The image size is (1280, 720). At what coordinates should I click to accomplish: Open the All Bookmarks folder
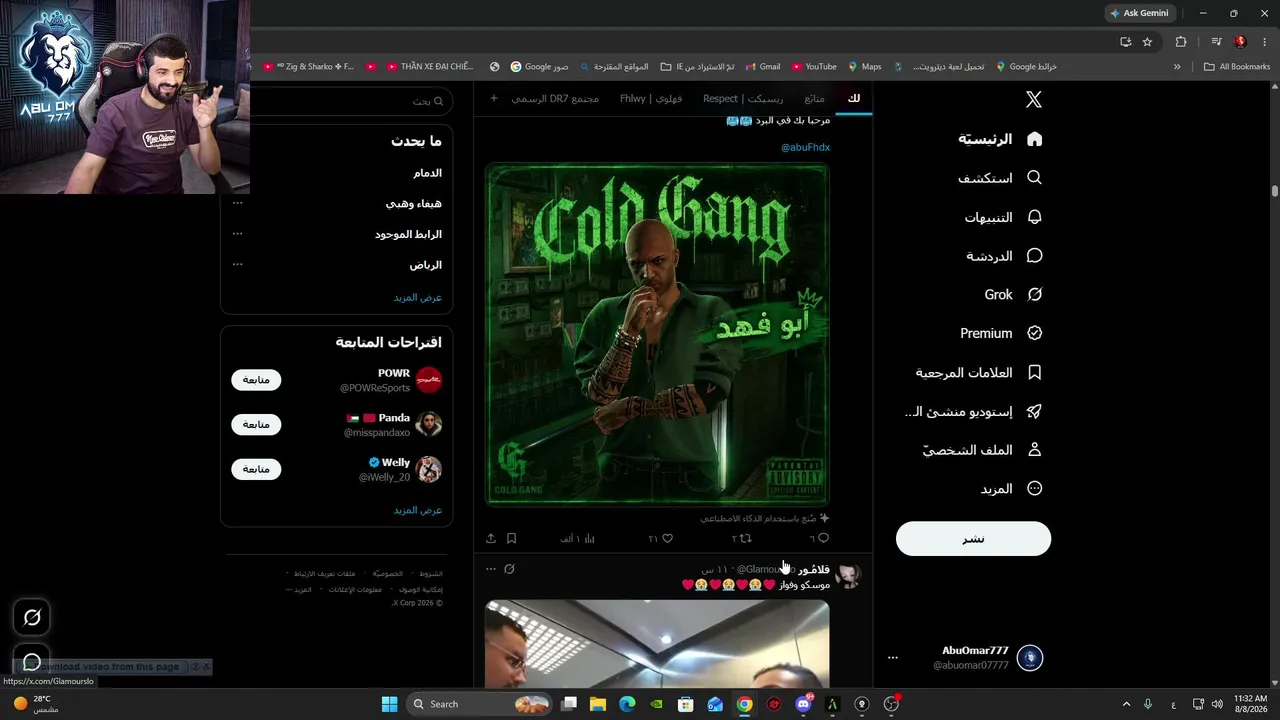pos(1237,67)
